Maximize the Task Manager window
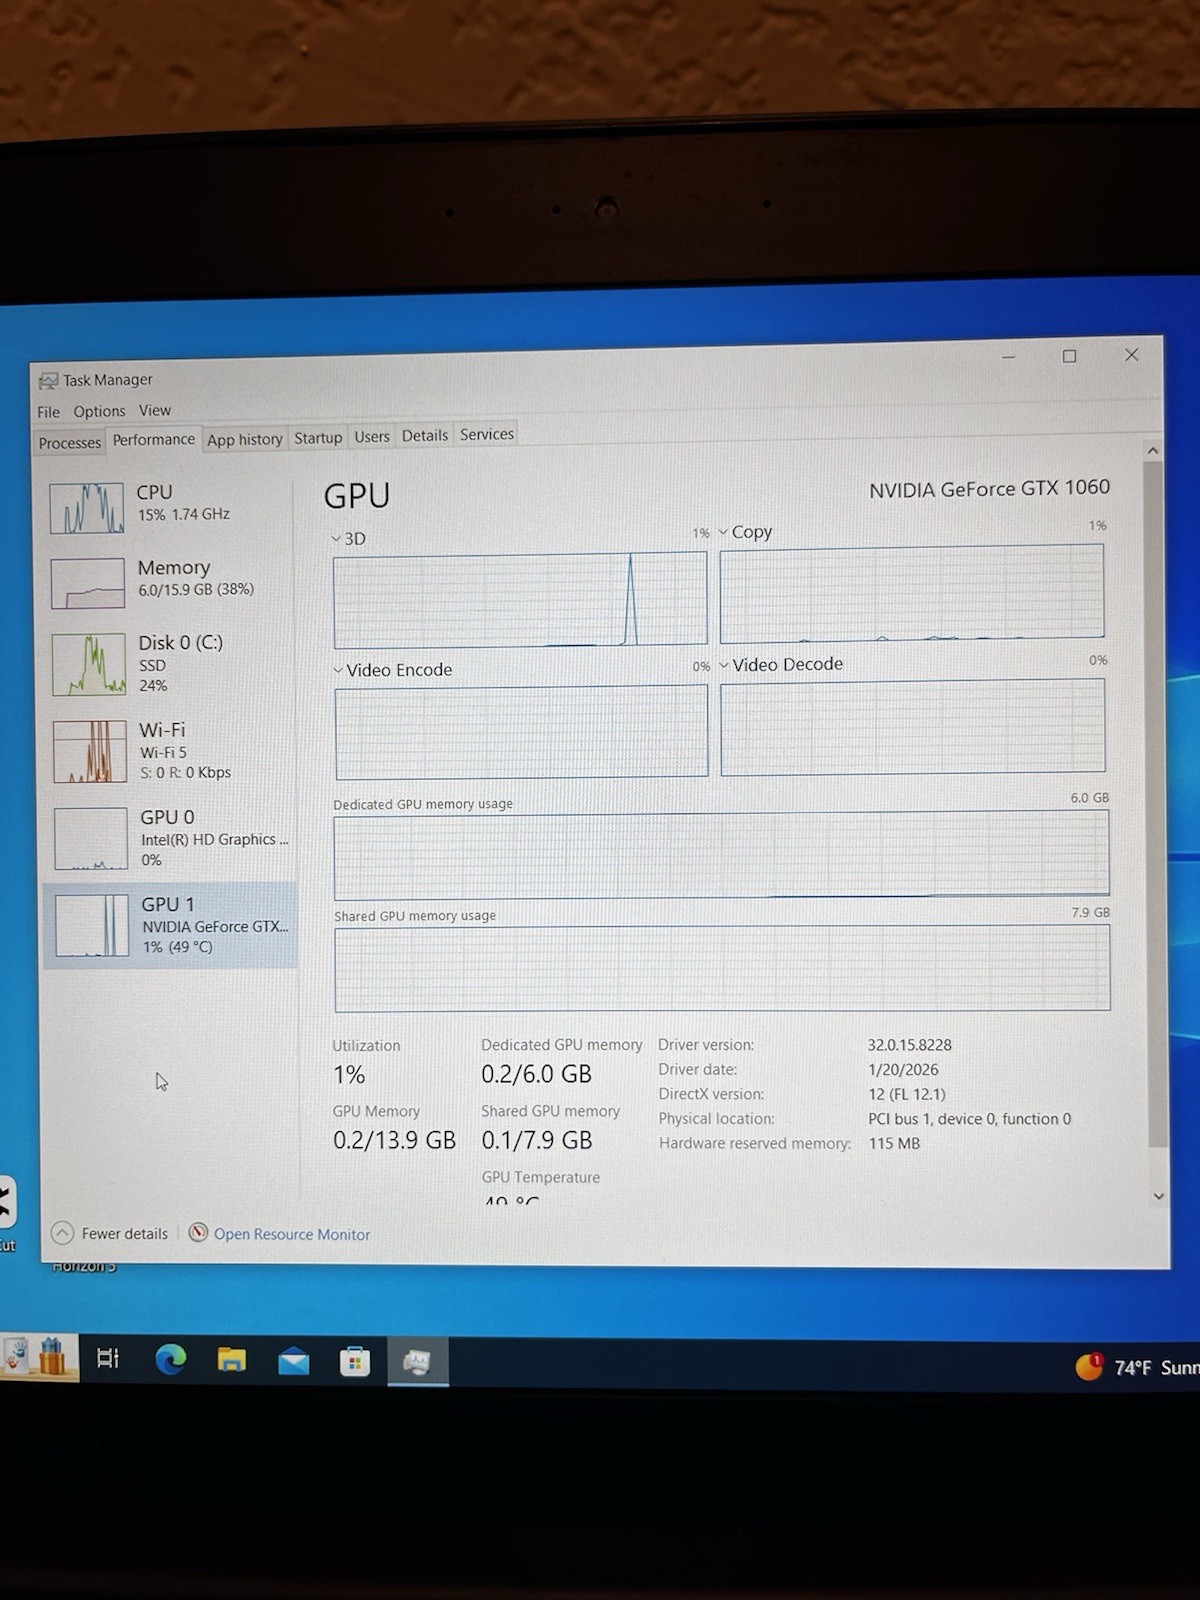 pos(1069,356)
